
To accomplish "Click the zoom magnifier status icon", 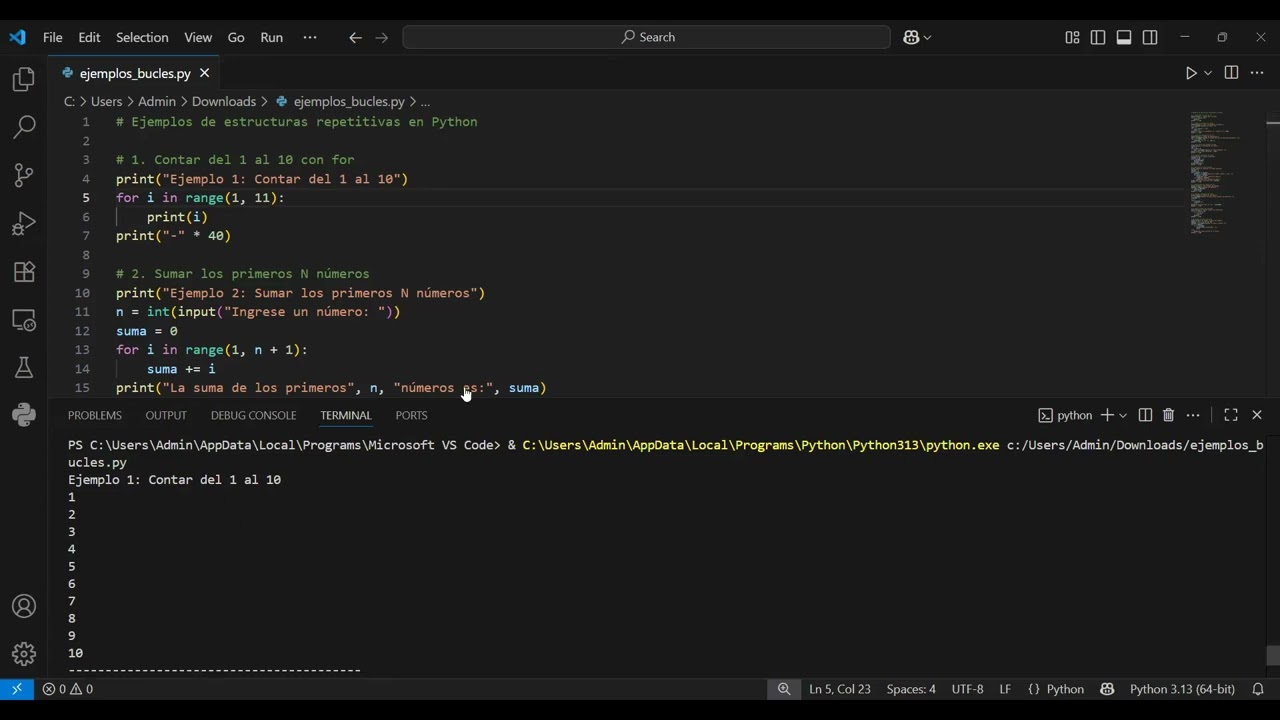I will tap(784, 689).
